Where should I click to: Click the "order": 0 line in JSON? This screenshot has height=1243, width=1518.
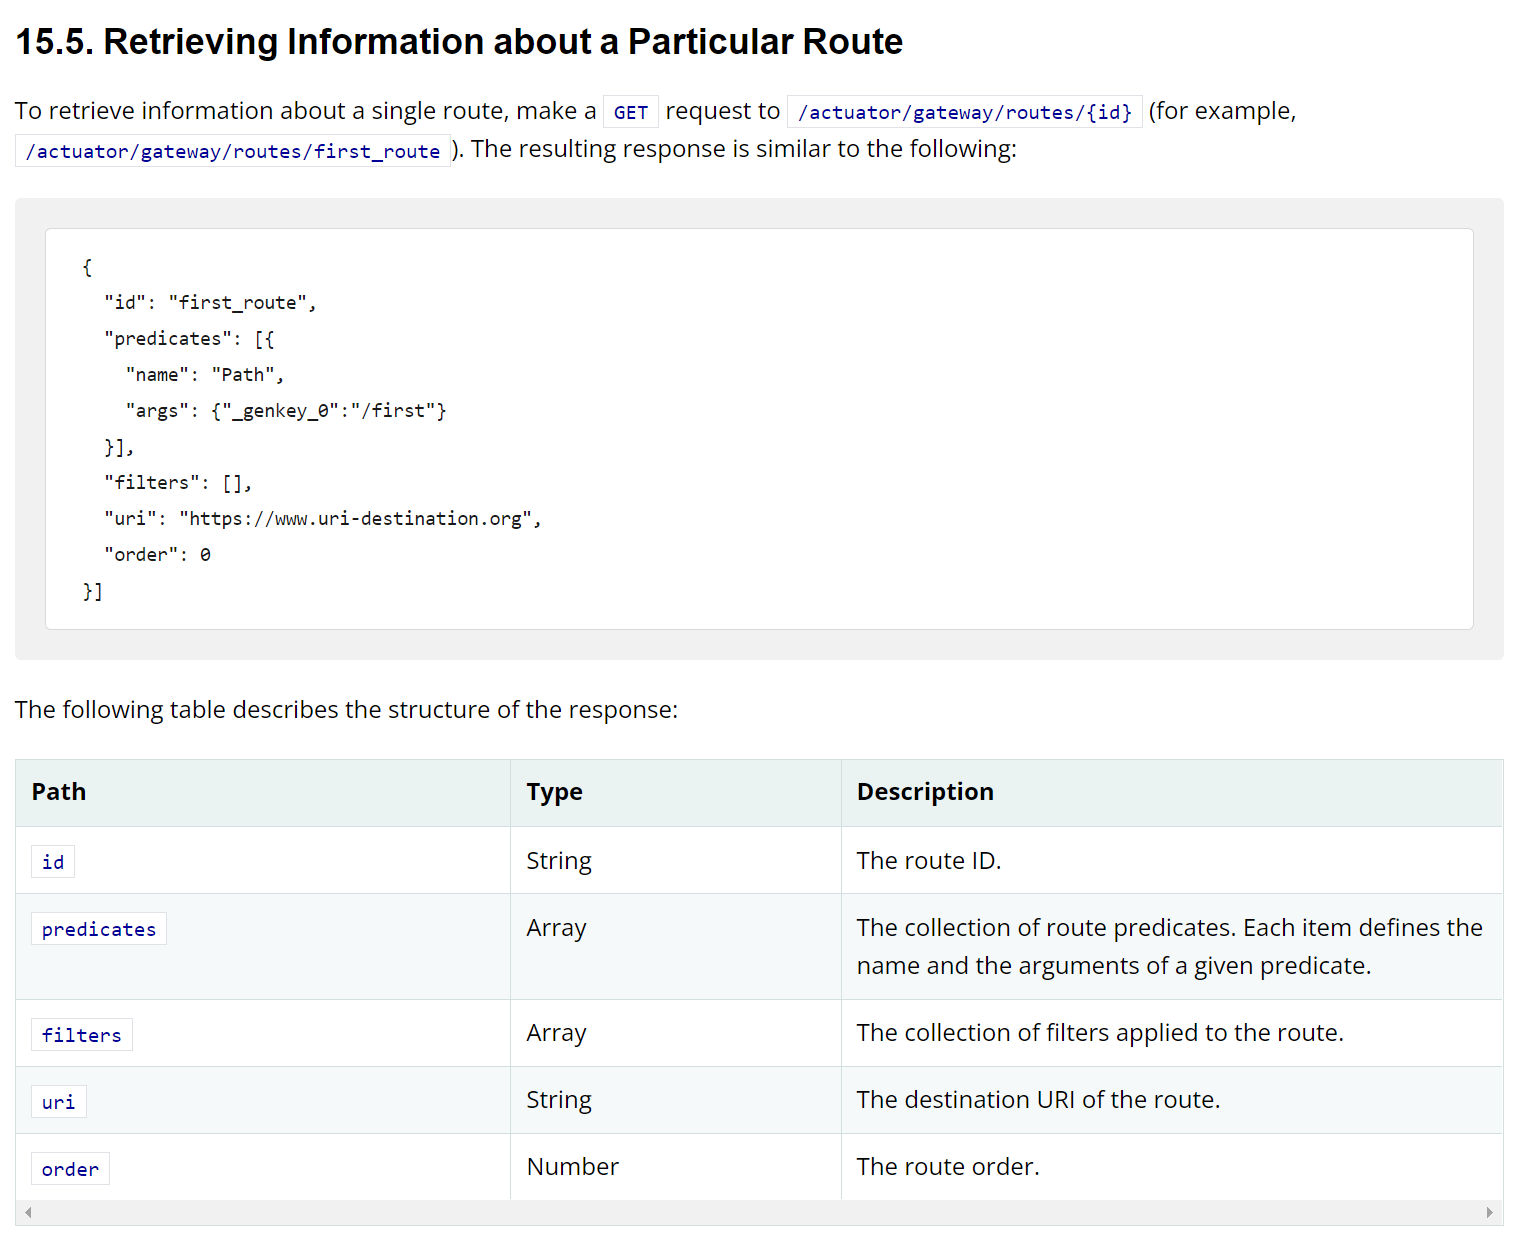coord(157,555)
